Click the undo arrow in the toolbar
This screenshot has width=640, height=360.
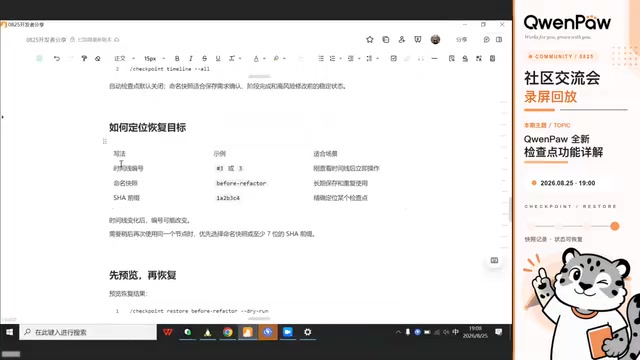tap(57, 59)
